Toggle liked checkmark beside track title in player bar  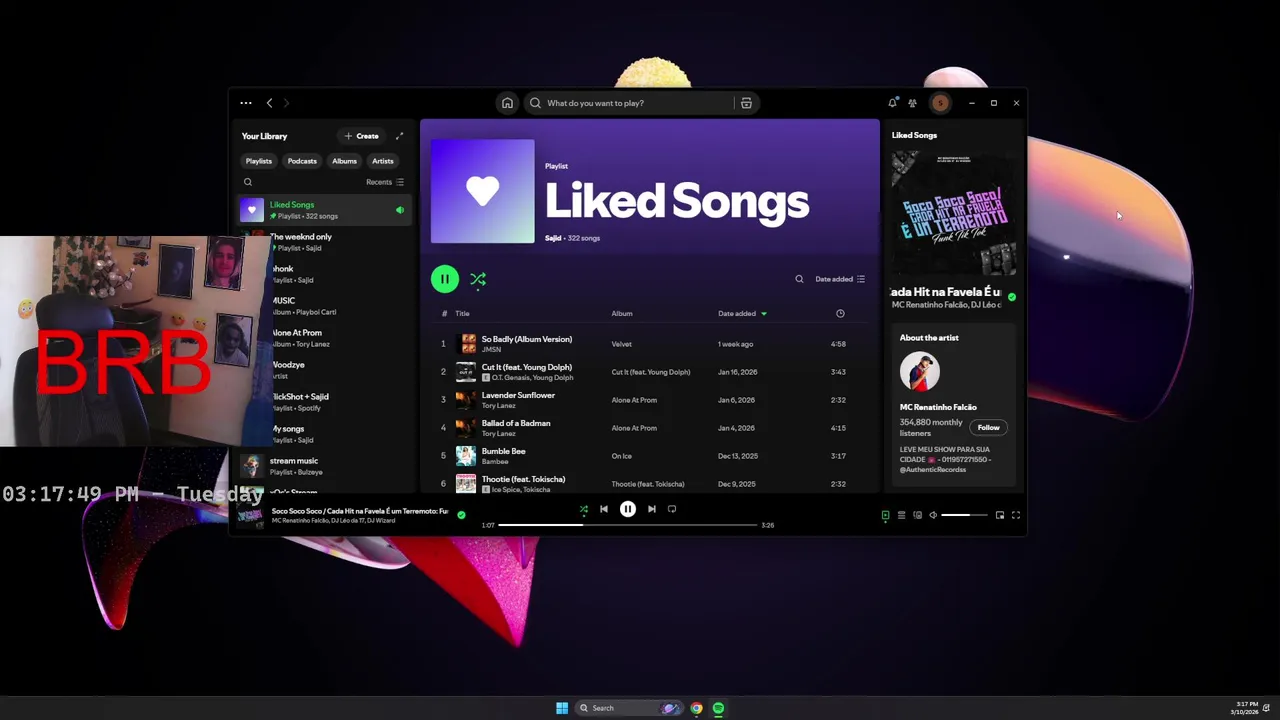[461, 515]
